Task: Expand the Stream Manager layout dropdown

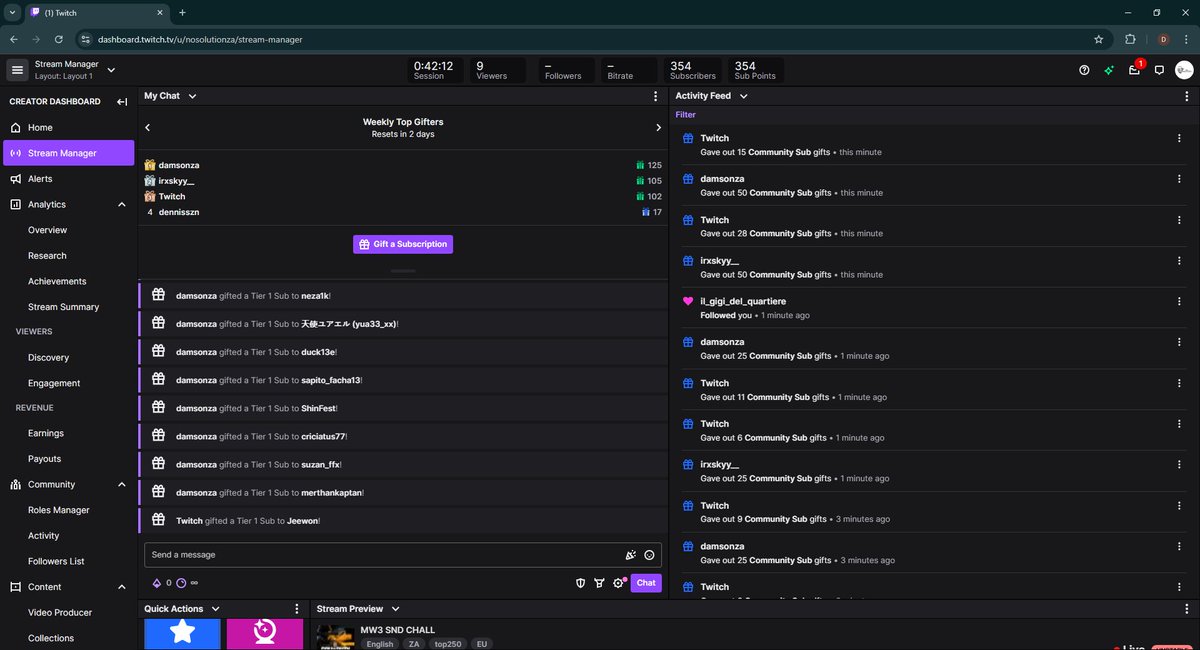Action: [x=111, y=70]
